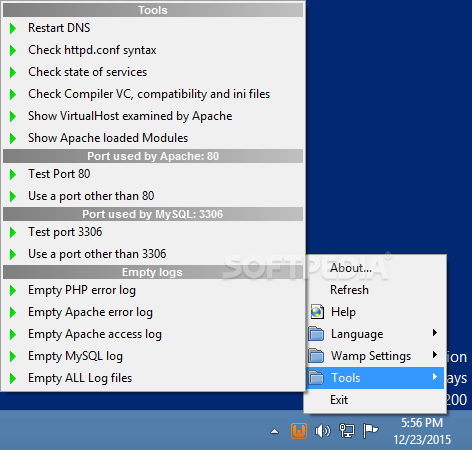Select Empty ALL Log files
The width and height of the screenshot is (472, 450).
click(x=153, y=378)
